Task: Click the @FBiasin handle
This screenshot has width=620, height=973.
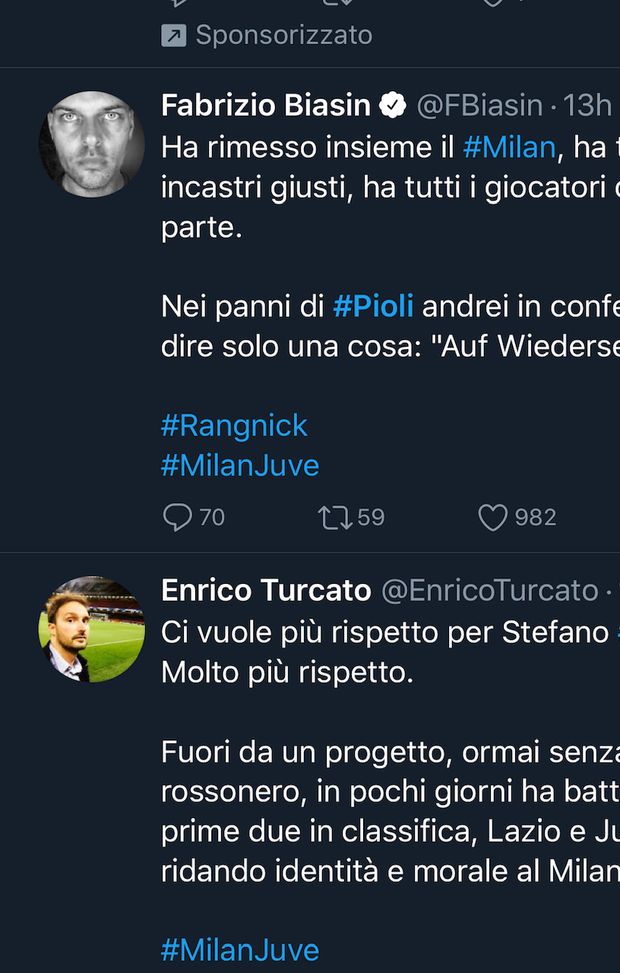Action: 479,105
